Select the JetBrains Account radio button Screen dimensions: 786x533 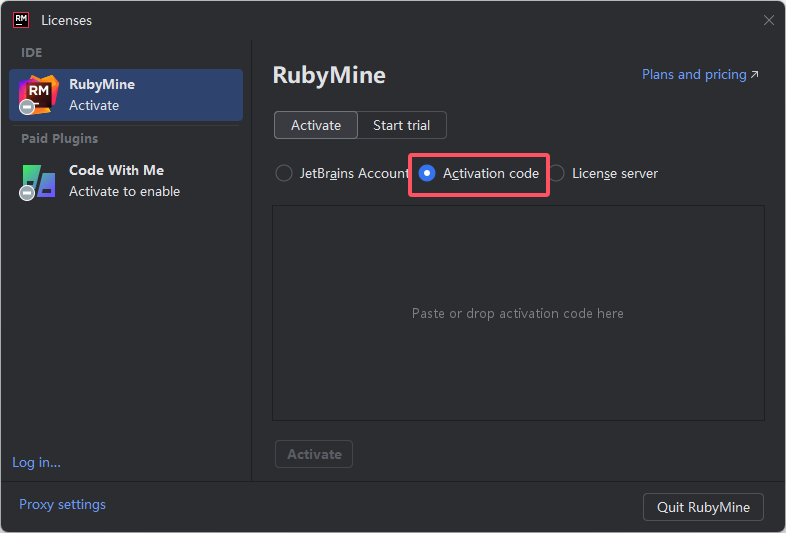(284, 173)
